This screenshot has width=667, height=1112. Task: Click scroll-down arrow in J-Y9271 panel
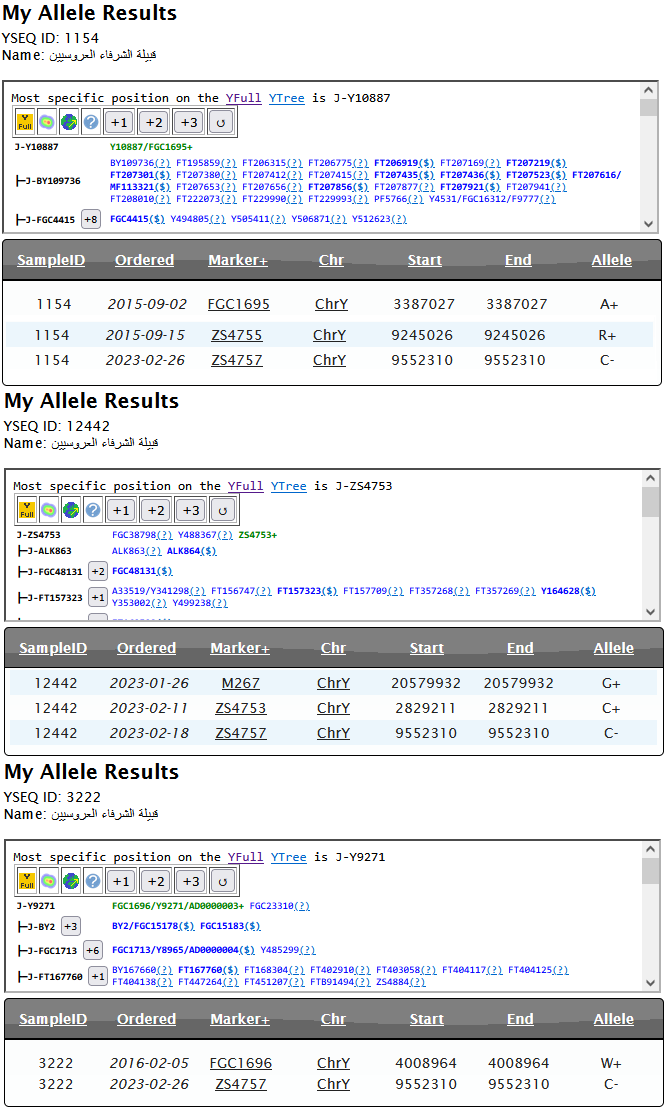[x=651, y=983]
